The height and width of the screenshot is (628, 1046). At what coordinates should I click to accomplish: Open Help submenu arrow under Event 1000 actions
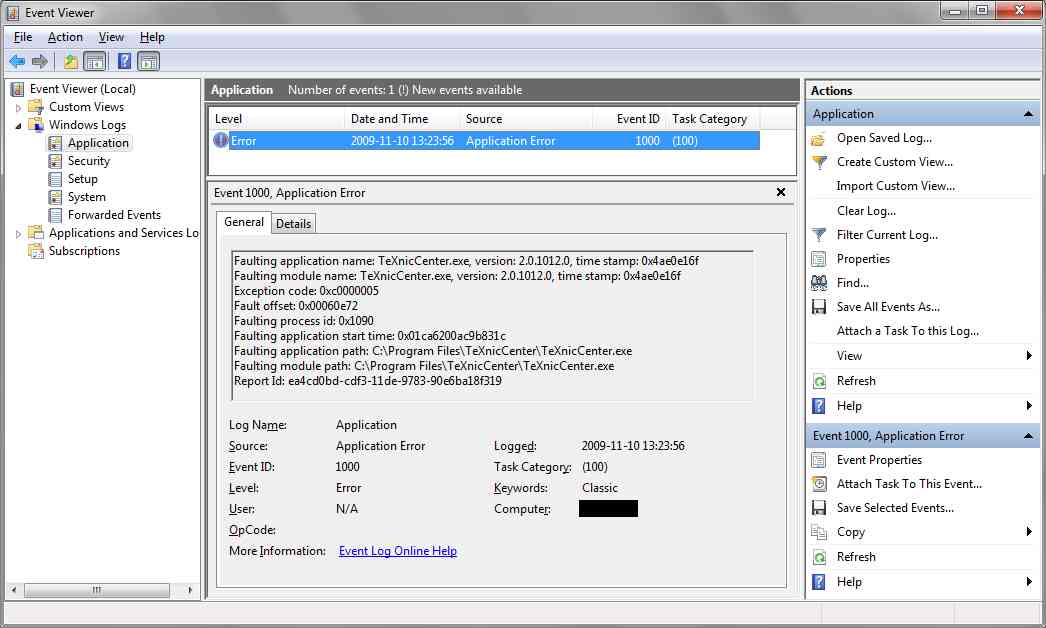pyautogui.click(x=1029, y=582)
